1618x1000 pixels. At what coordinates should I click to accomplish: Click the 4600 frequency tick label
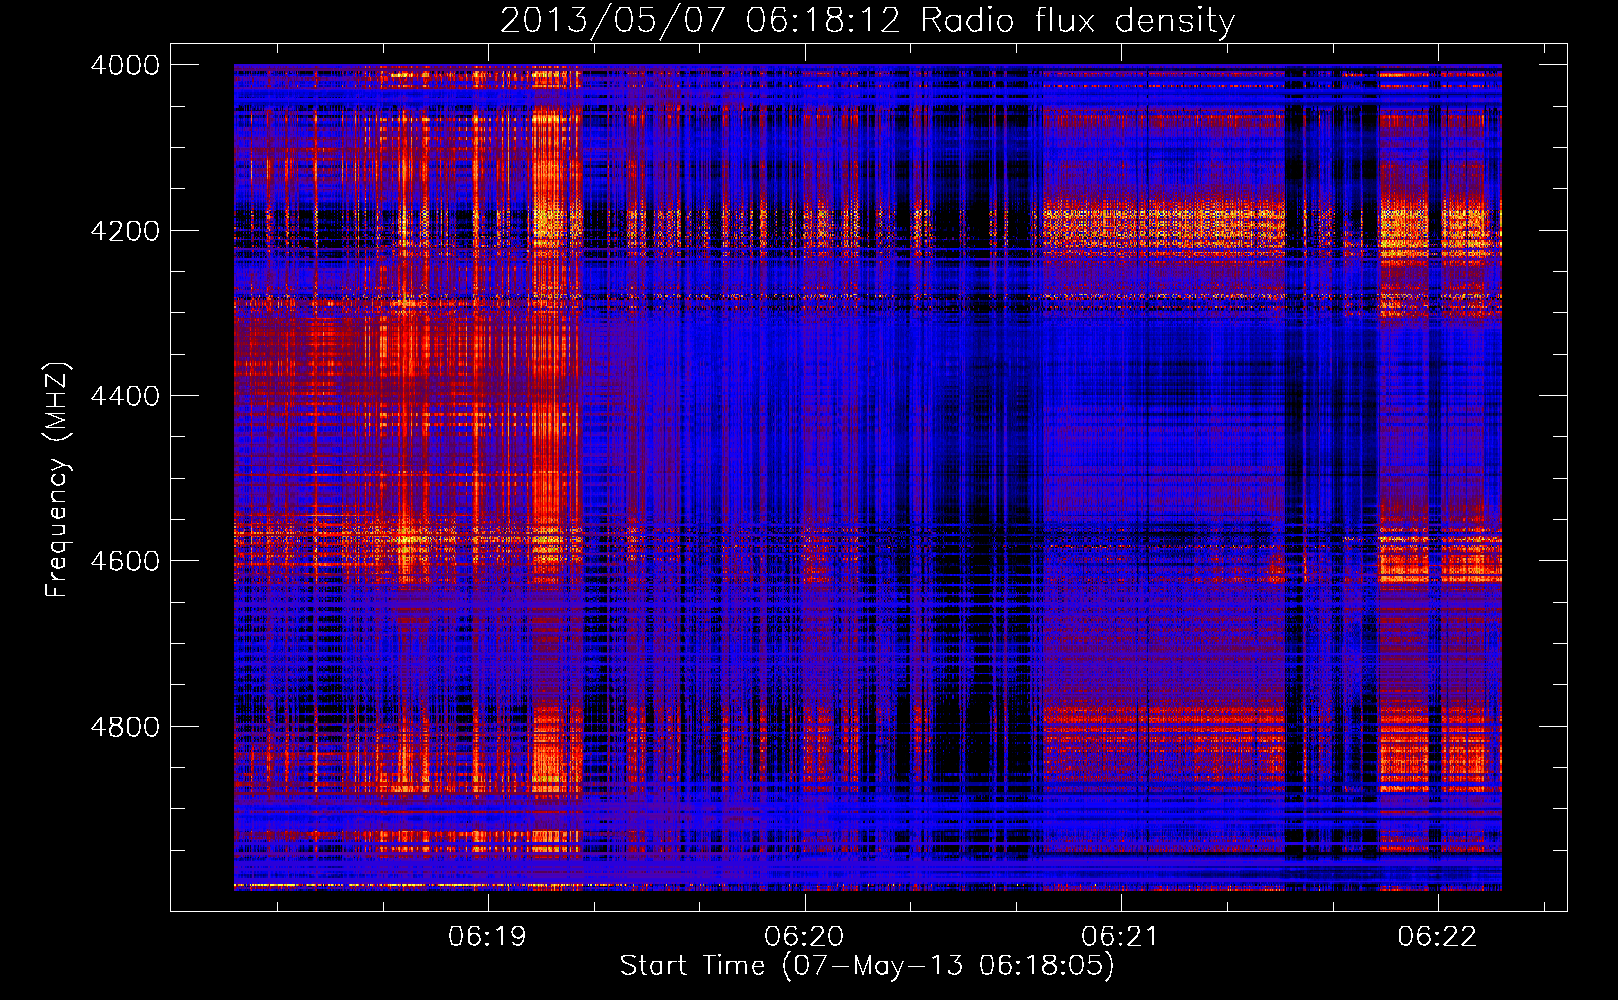click(124, 561)
